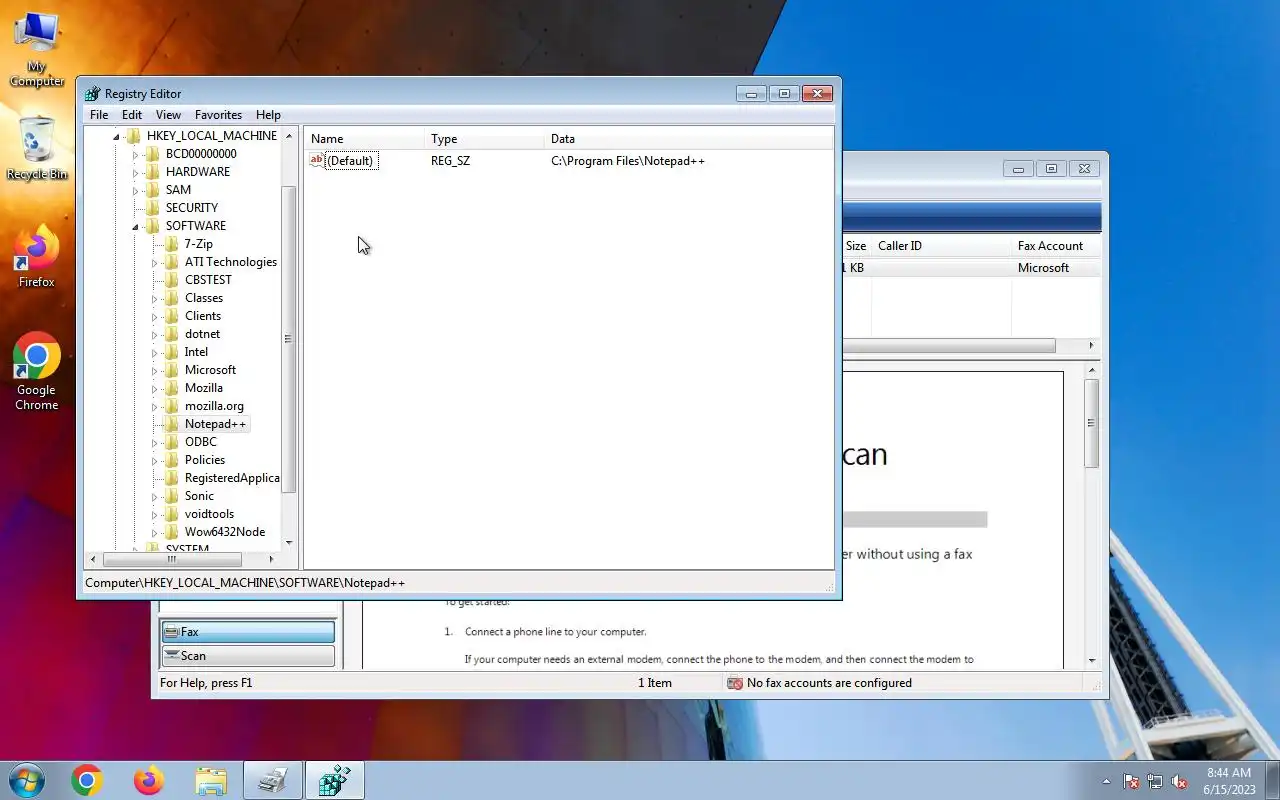Expand the Wow6432Node key
The image size is (1280, 800).
[155, 532]
